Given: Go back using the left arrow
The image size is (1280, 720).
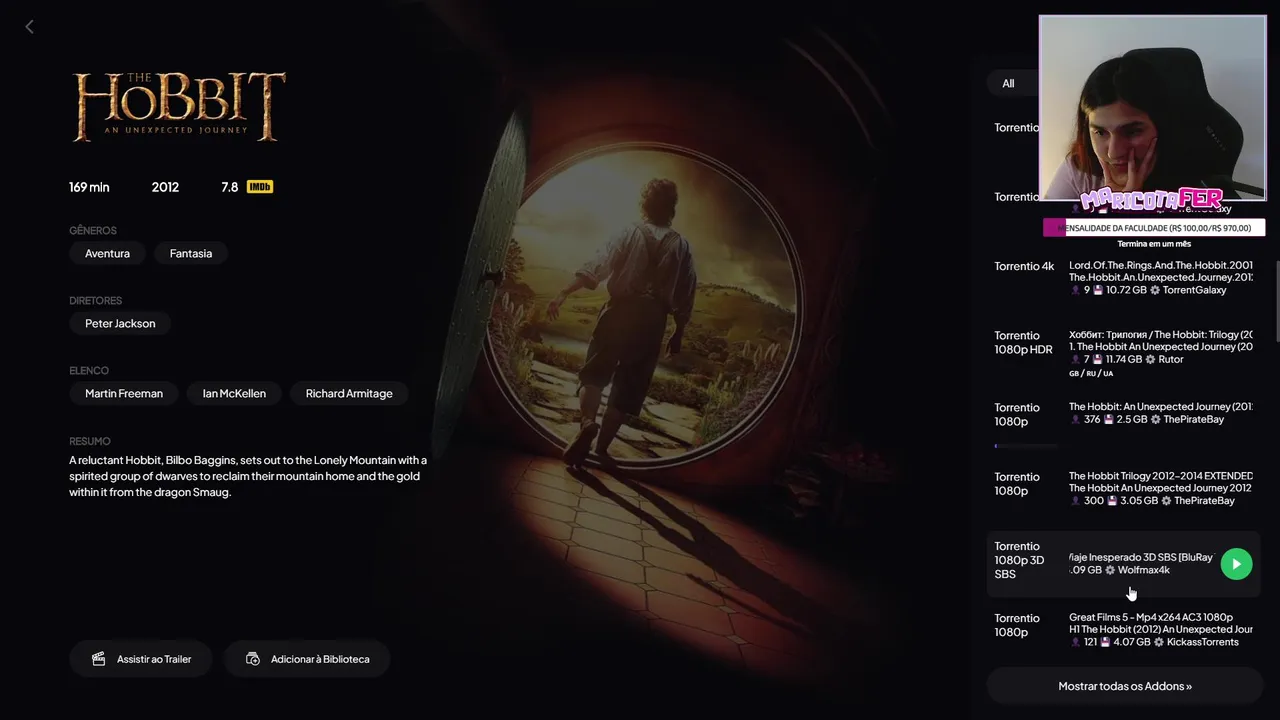Looking at the screenshot, I should [x=29, y=27].
